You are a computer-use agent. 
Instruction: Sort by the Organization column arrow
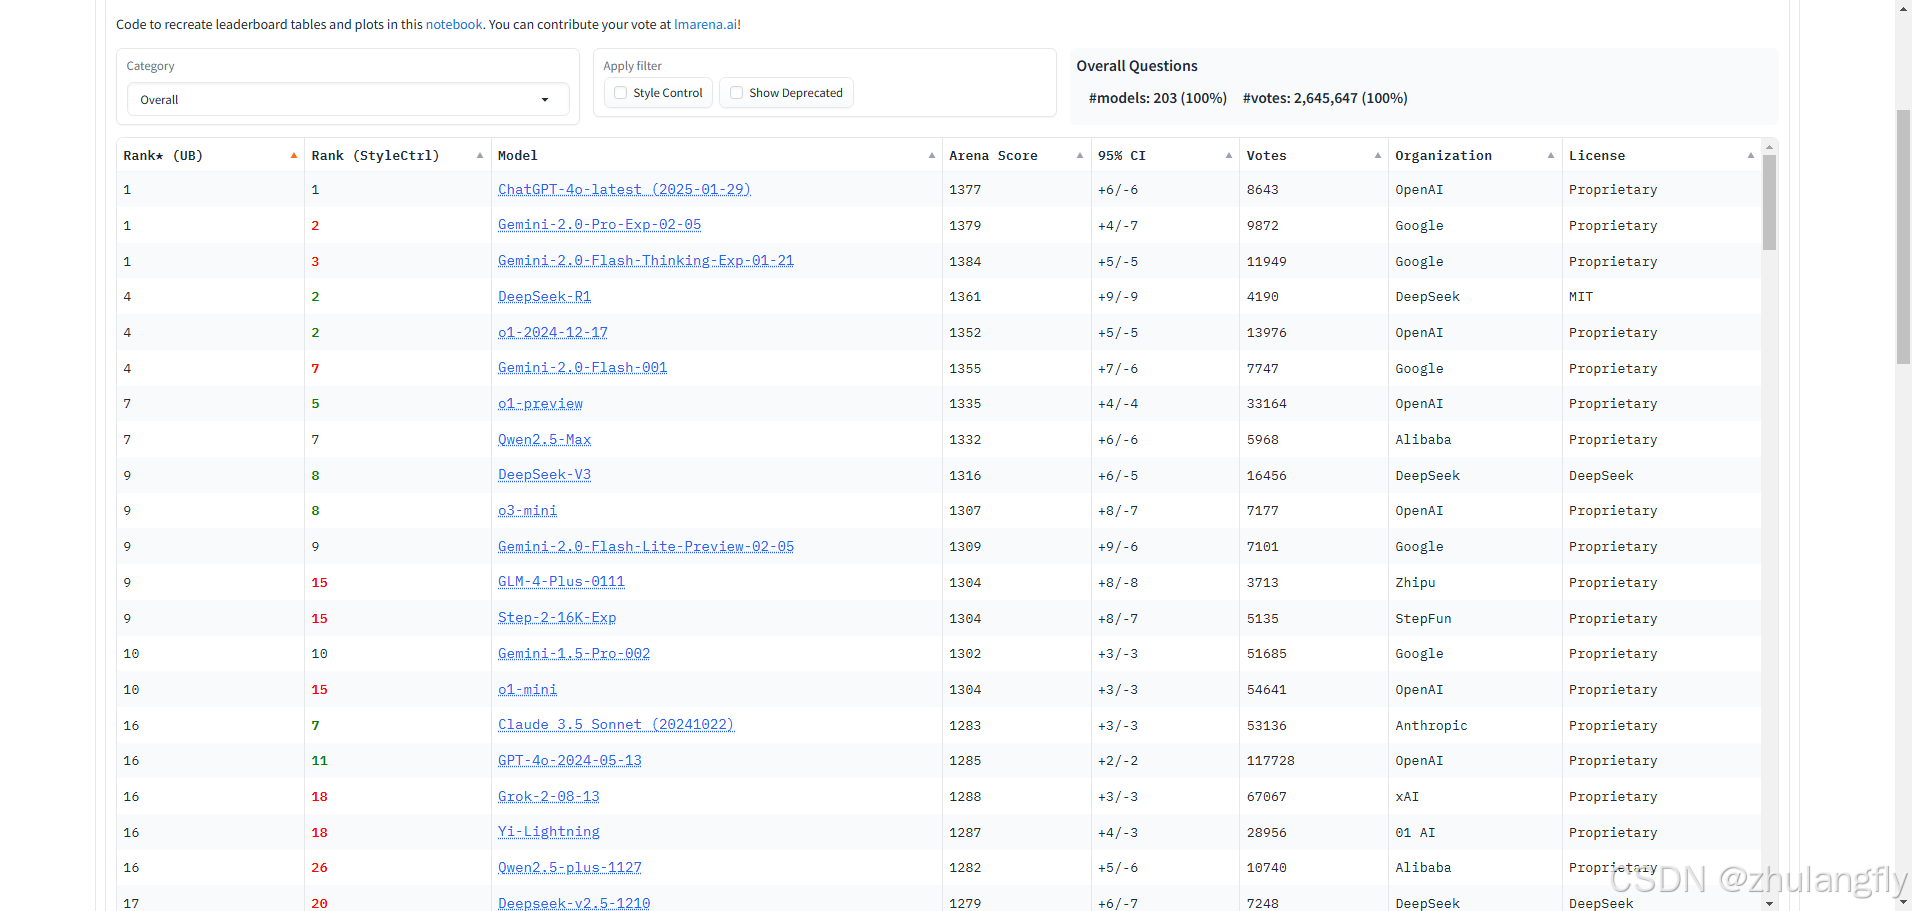[1551, 155]
